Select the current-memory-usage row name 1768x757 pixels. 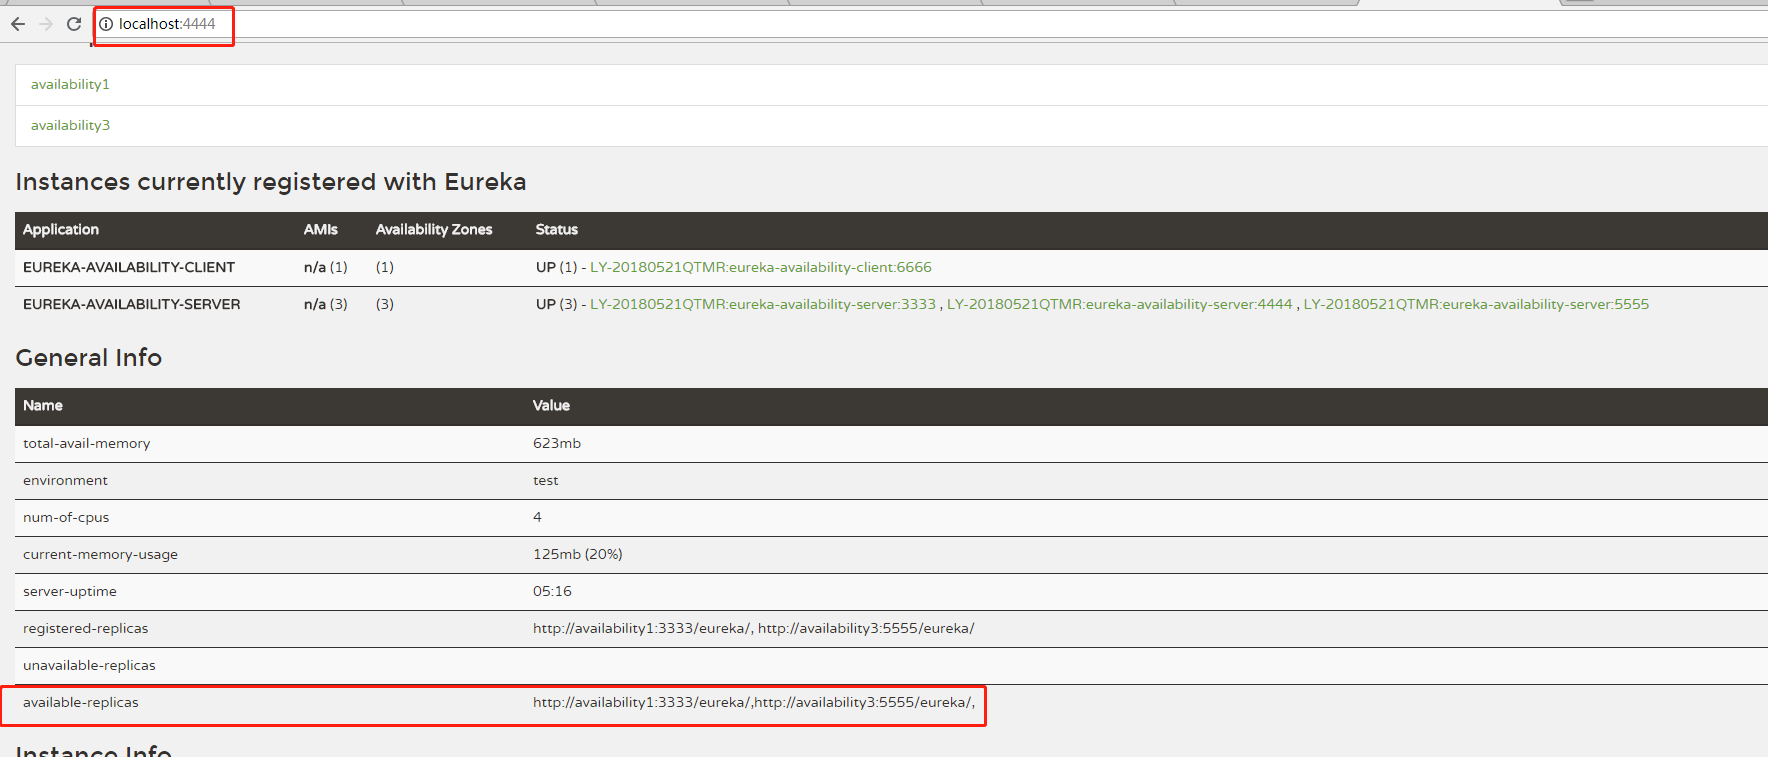100,554
